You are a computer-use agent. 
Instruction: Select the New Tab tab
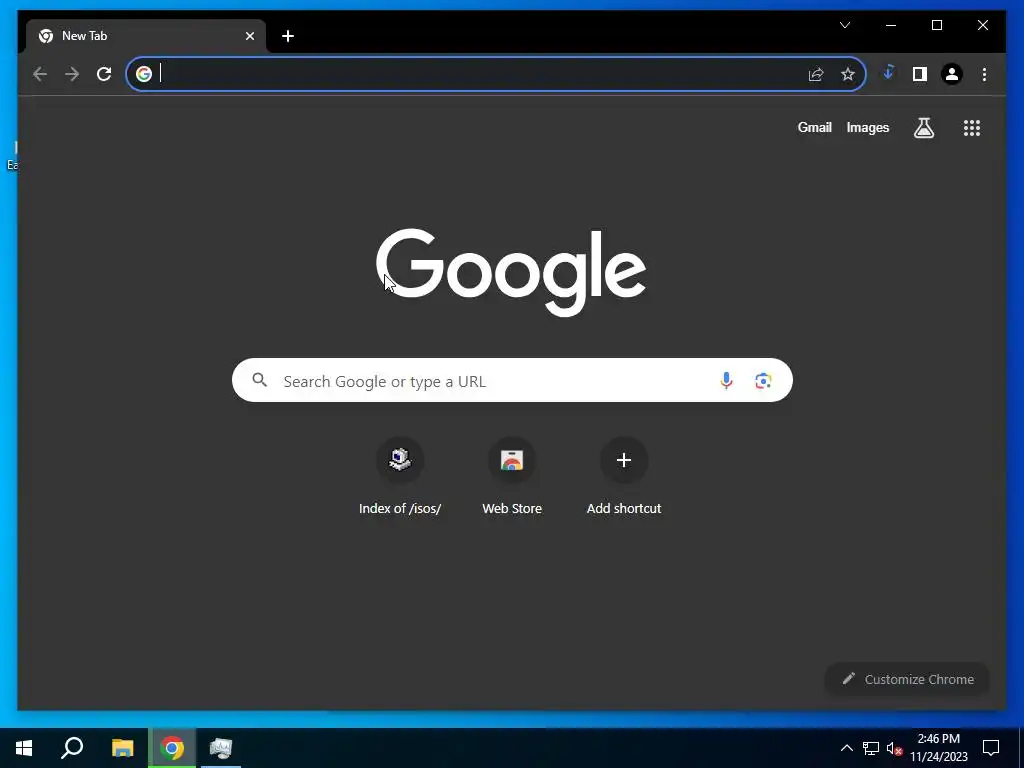point(145,36)
